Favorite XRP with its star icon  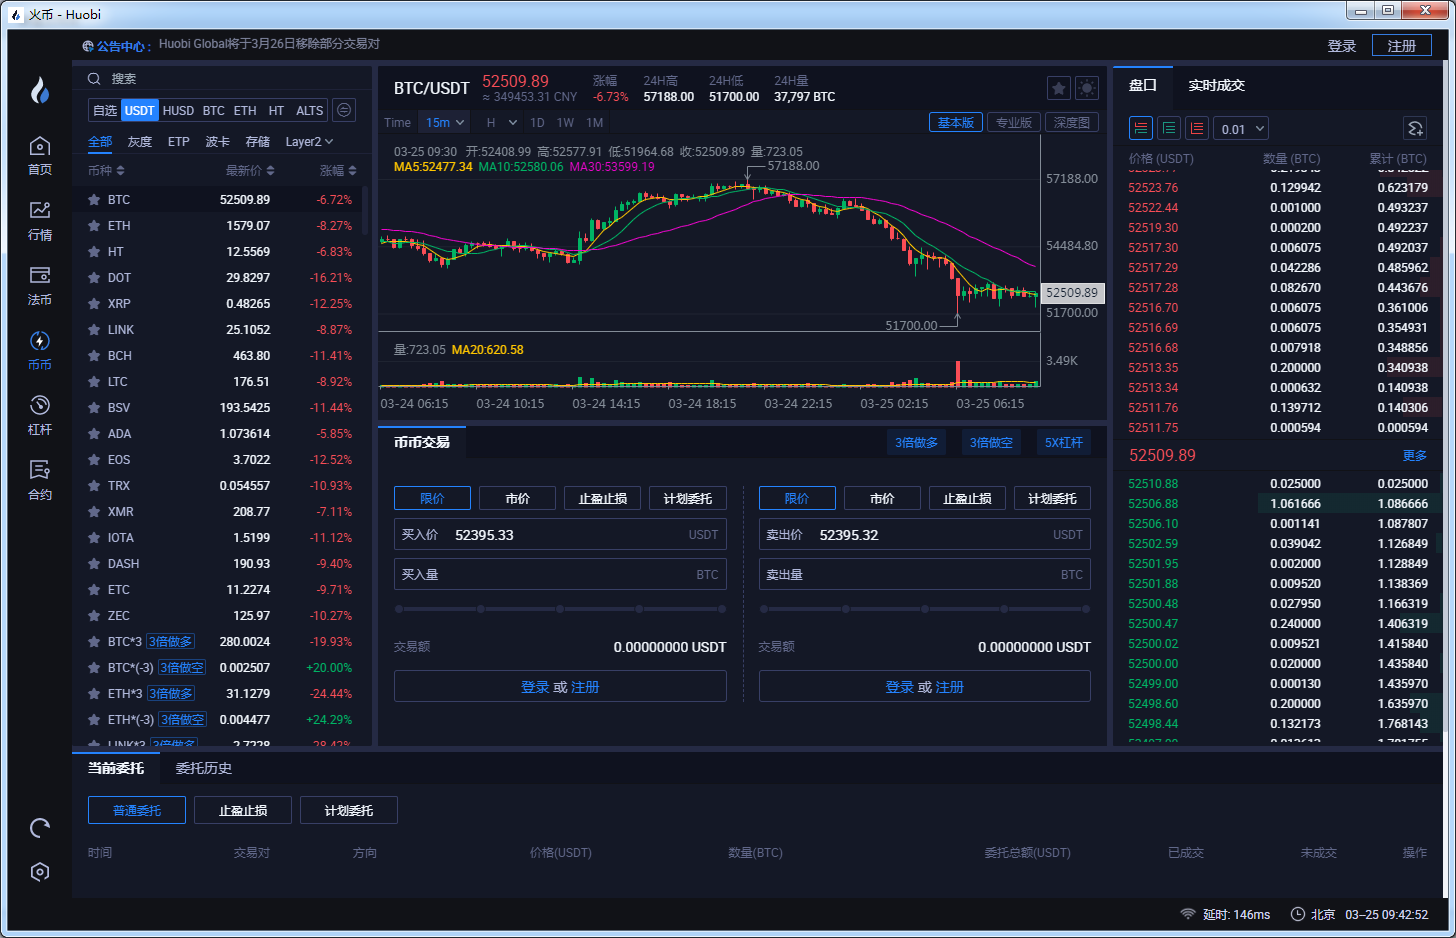94,304
